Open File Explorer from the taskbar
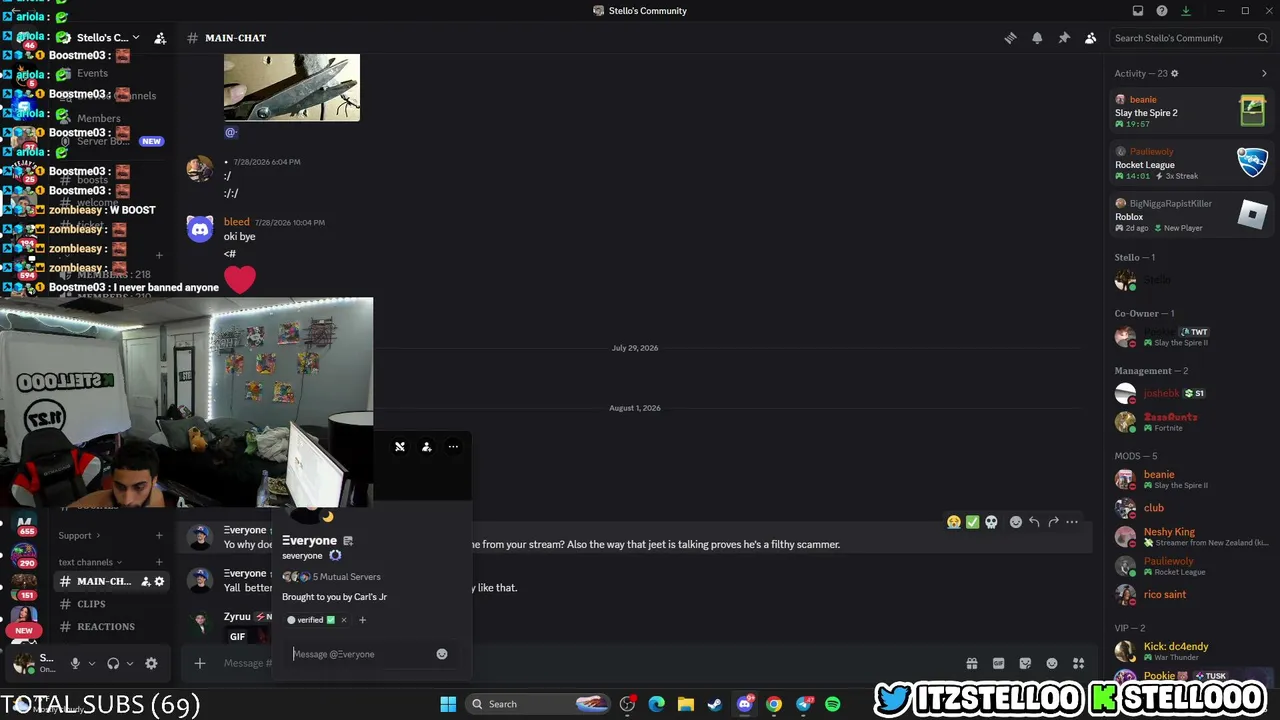The width and height of the screenshot is (1280, 720). point(686,704)
